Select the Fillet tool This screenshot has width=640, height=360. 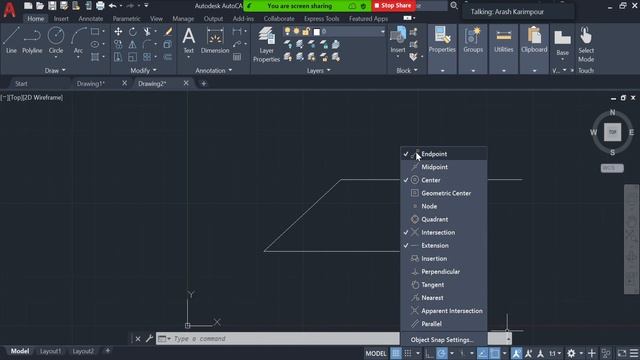pyautogui.click(x=147, y=44)
